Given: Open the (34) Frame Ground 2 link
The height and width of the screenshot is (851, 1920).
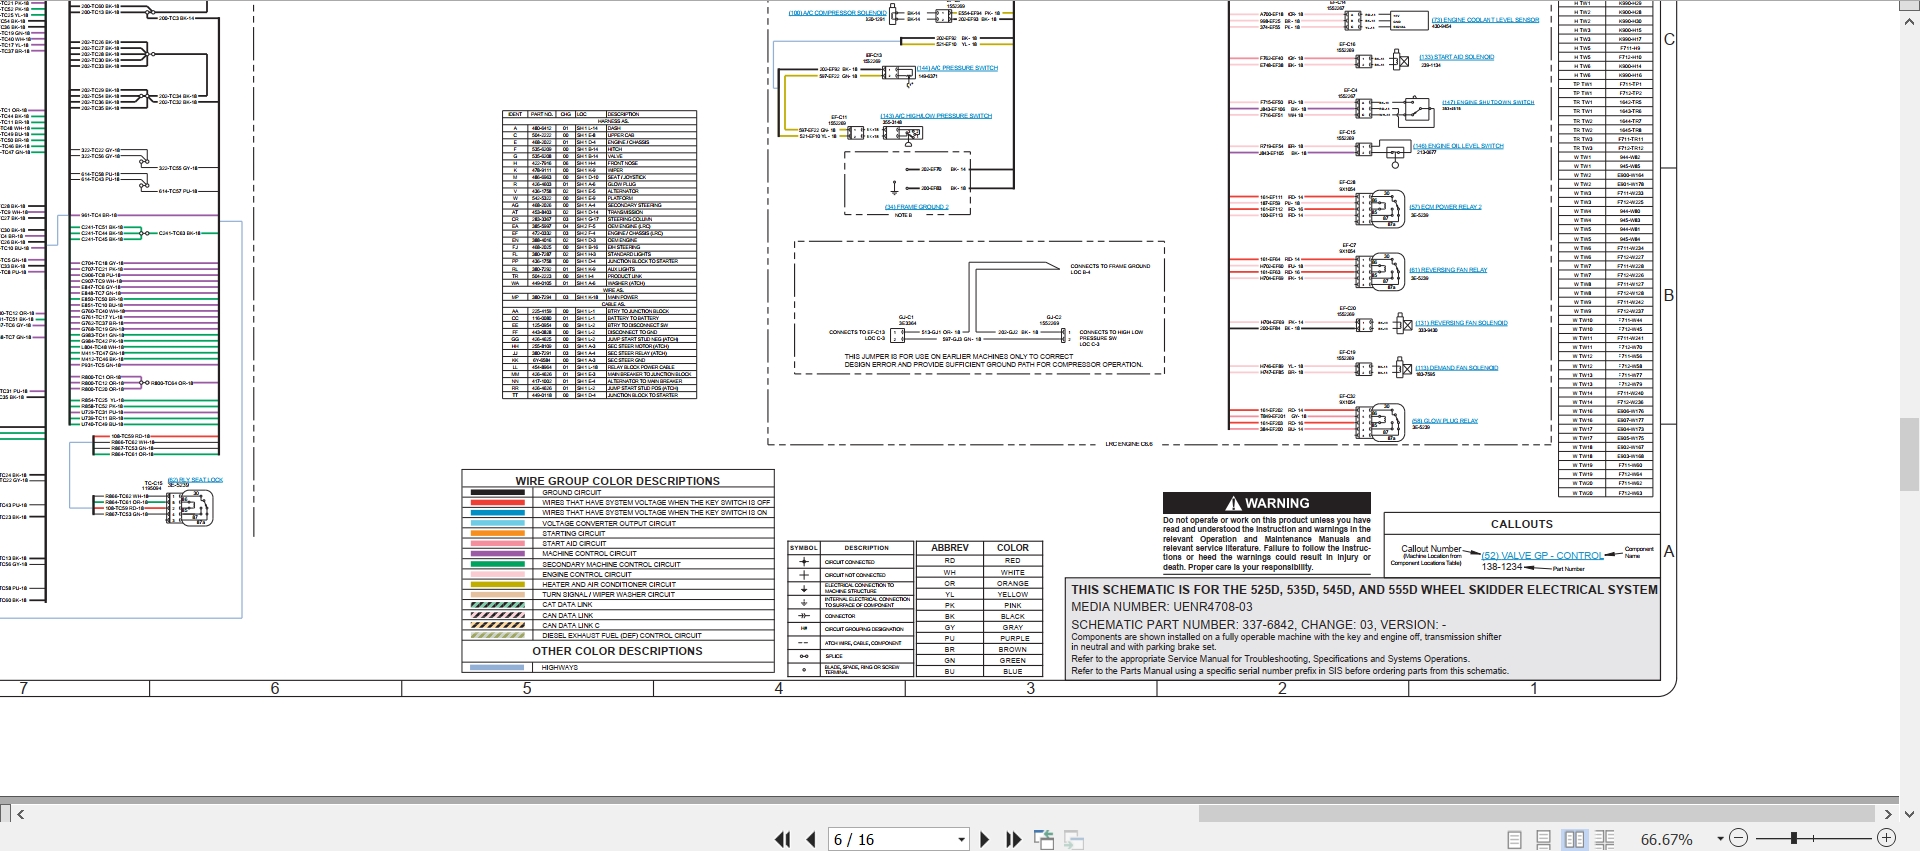Looking at the screenshot, I should click(x=916, y=207).
